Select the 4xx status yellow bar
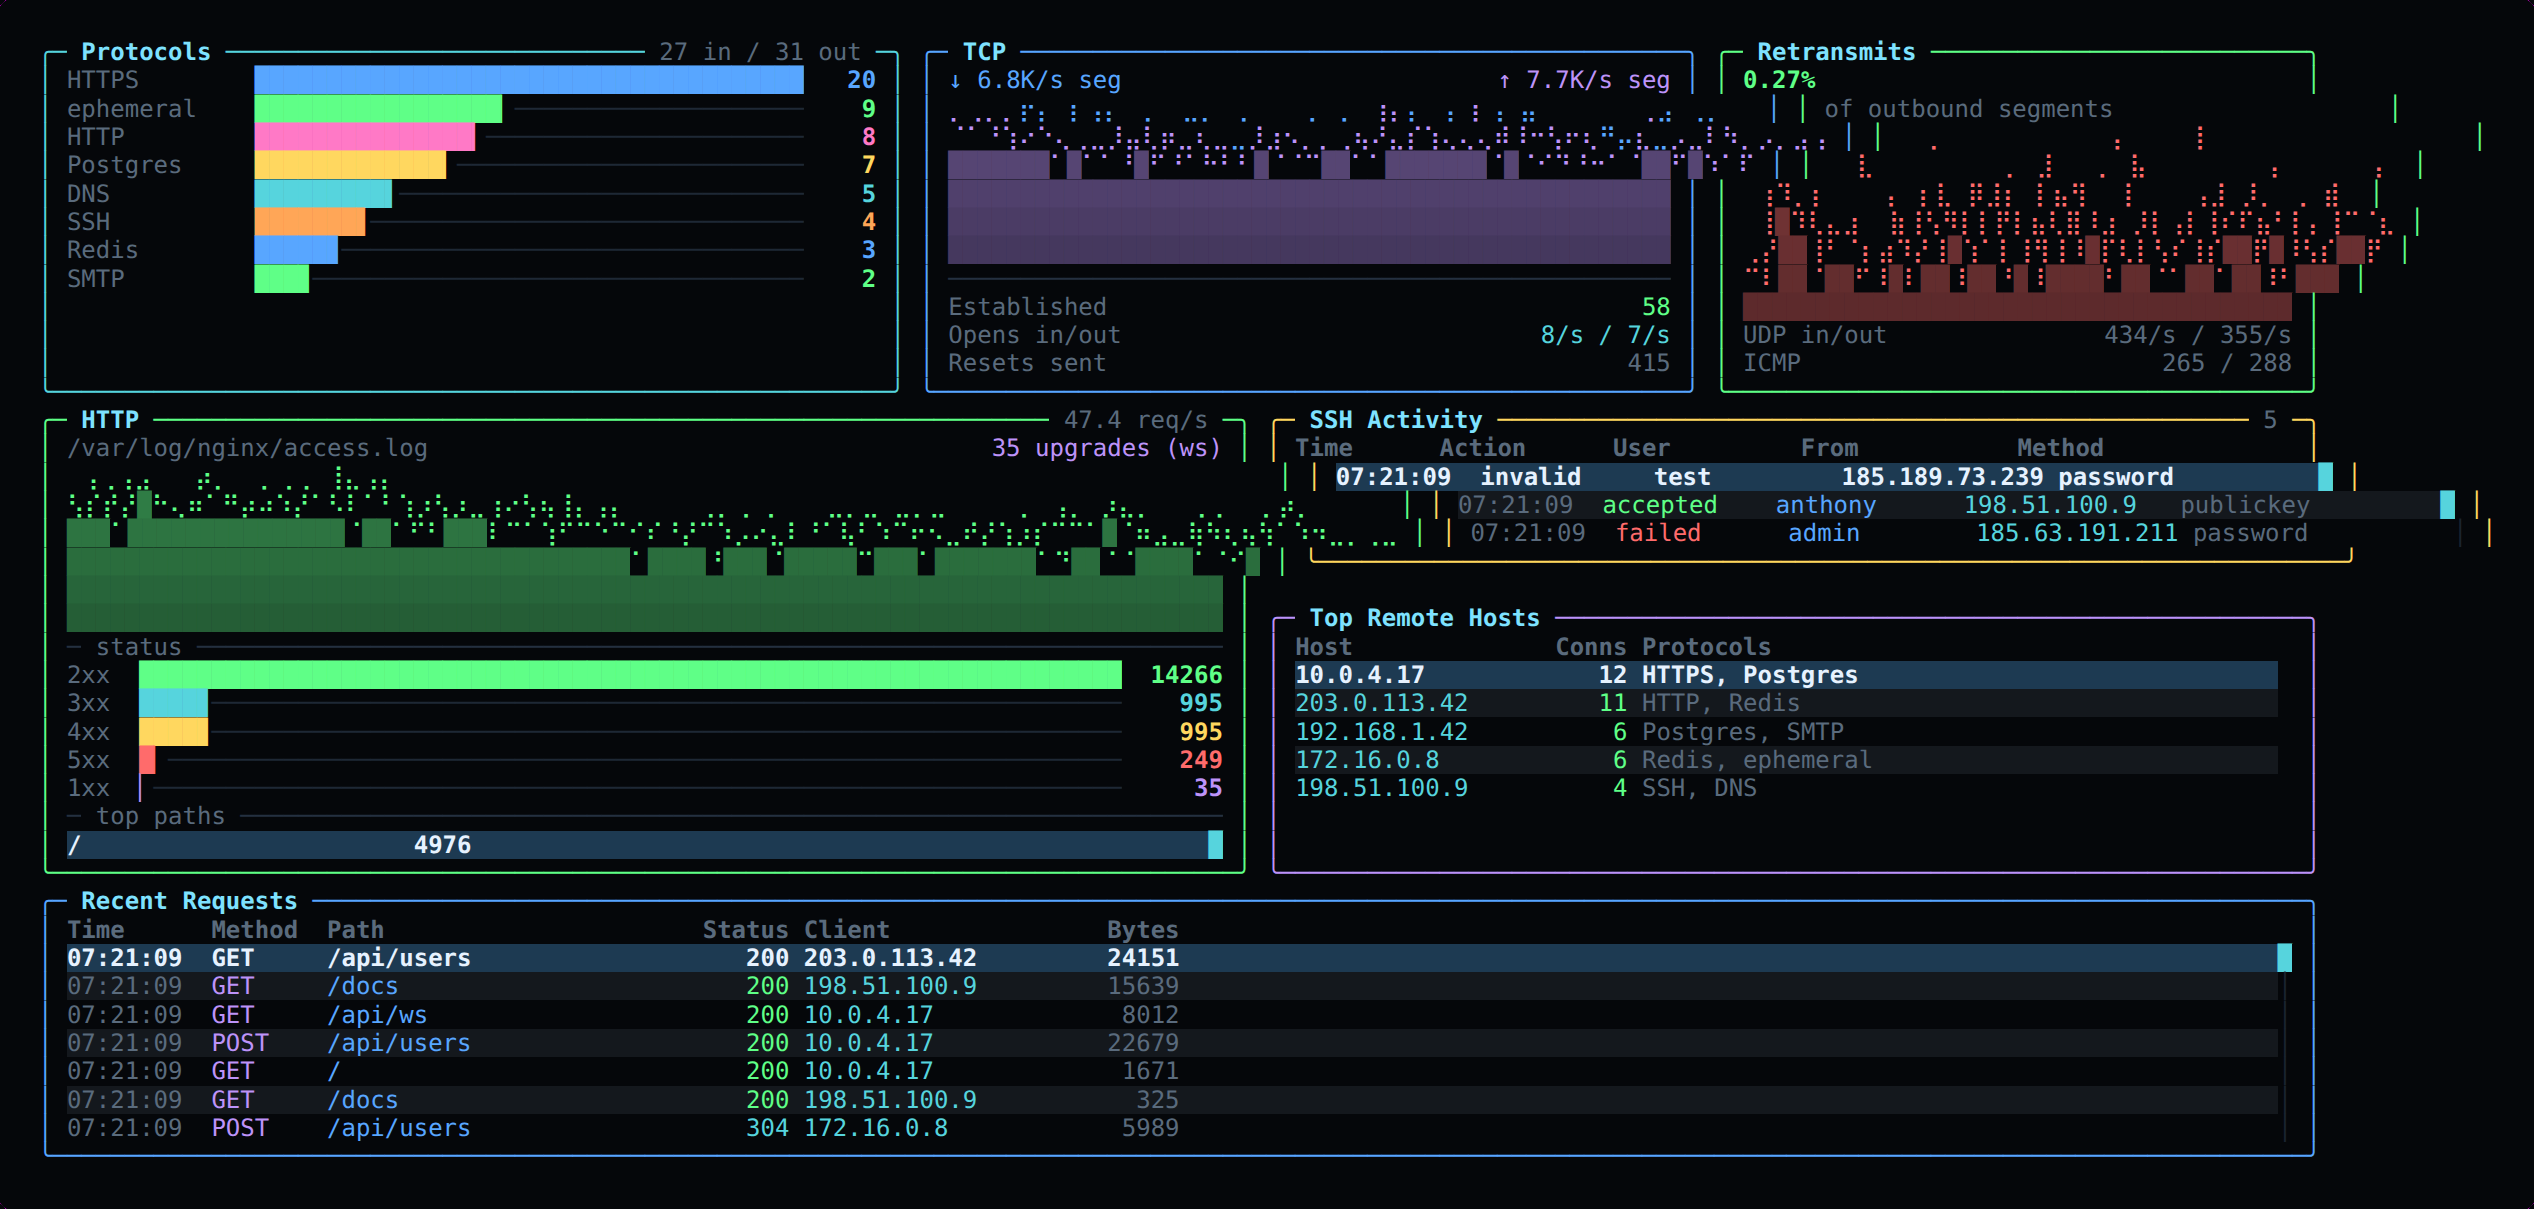 [x=174, y=732]
